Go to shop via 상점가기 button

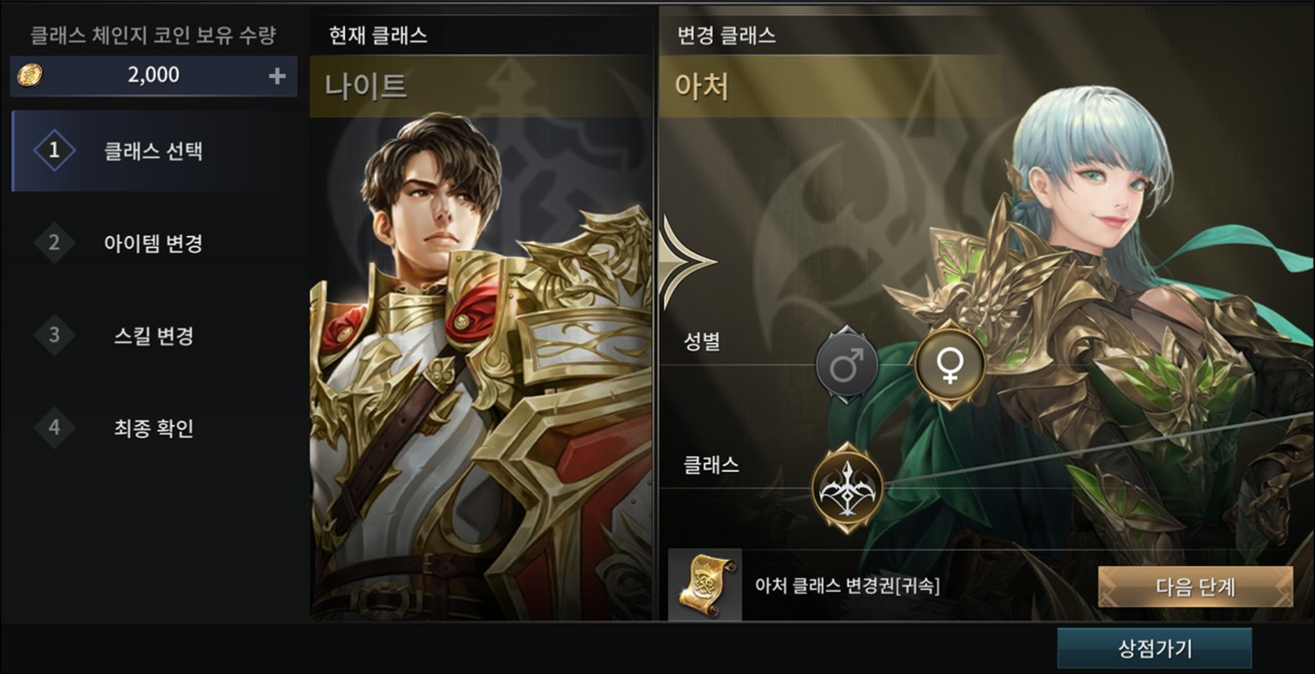[1154, 649]
